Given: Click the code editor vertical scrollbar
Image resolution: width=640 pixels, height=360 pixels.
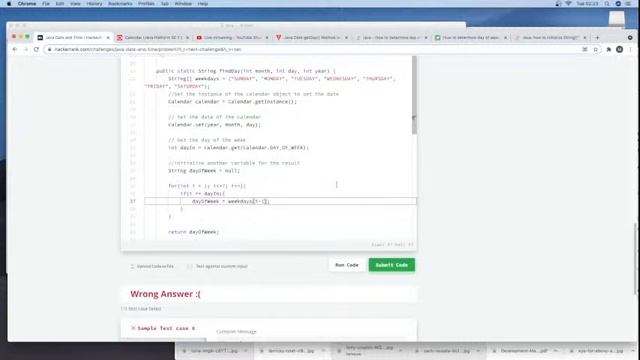Looking at the screenshot, I should tap(414, 96).
